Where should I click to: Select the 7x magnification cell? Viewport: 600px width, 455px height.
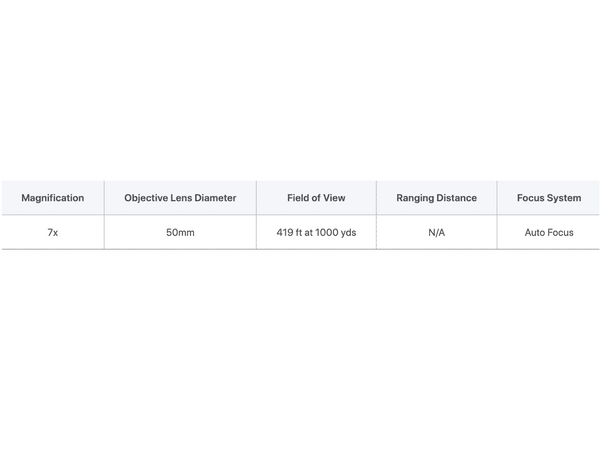point(52,232)
